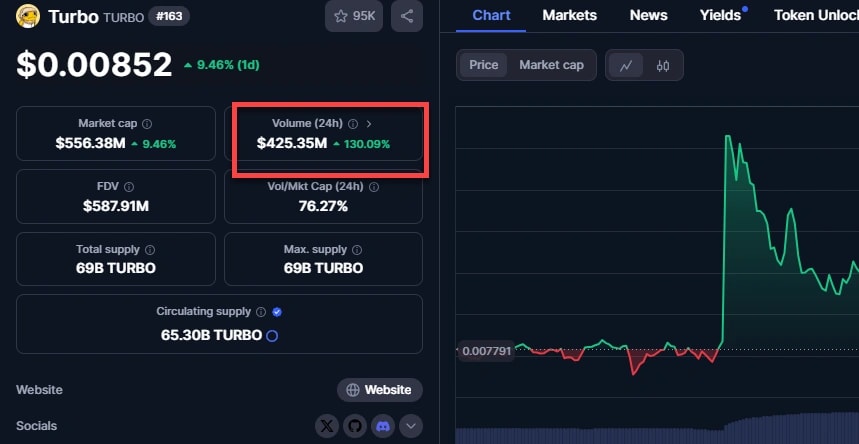Visit the Turbo Website link
This screenshot has width=859, height=444.
point(380,390)
